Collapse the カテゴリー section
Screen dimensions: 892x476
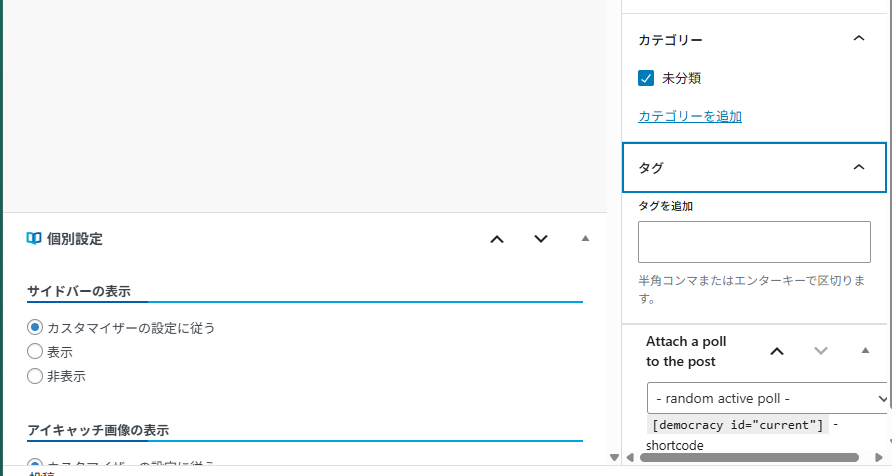point(858,39)
